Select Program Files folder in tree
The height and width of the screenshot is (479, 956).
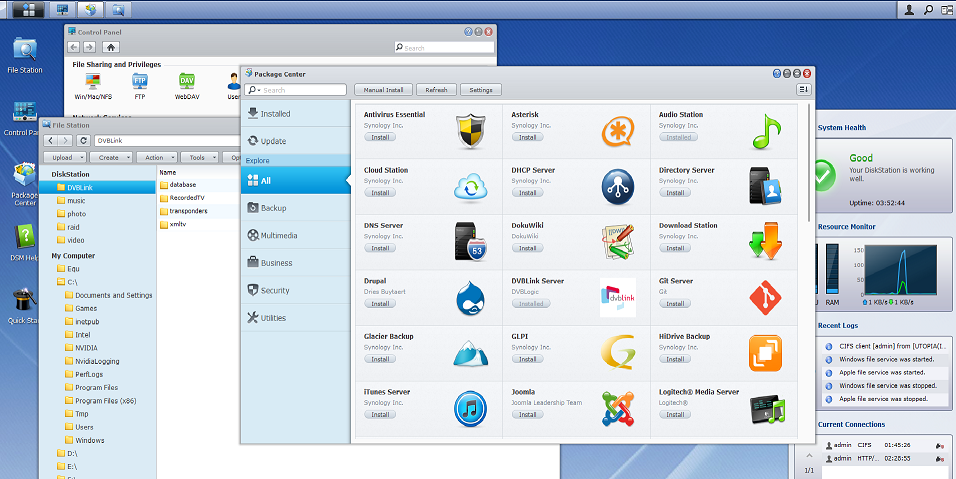point(96,388)
